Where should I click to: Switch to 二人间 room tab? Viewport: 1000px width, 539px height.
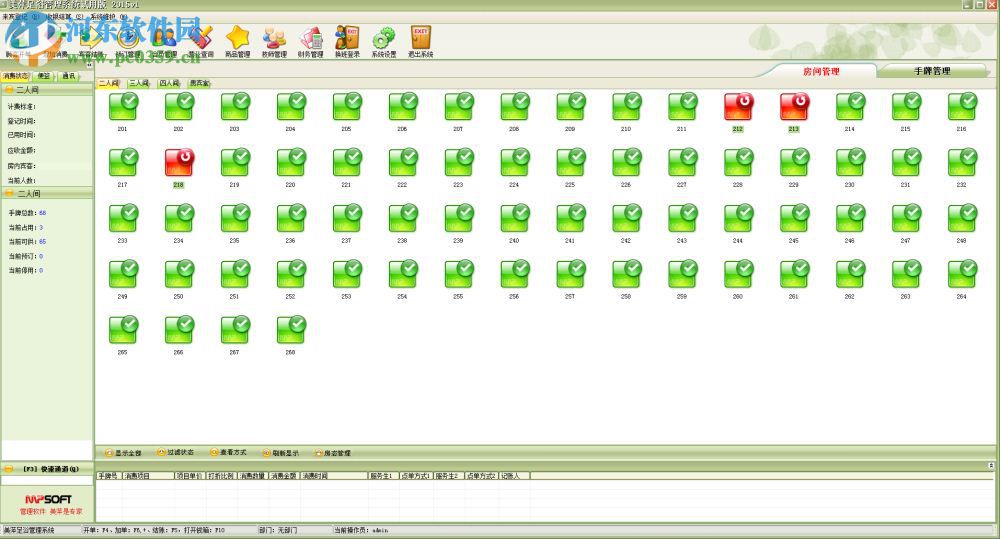pos(109,83)
